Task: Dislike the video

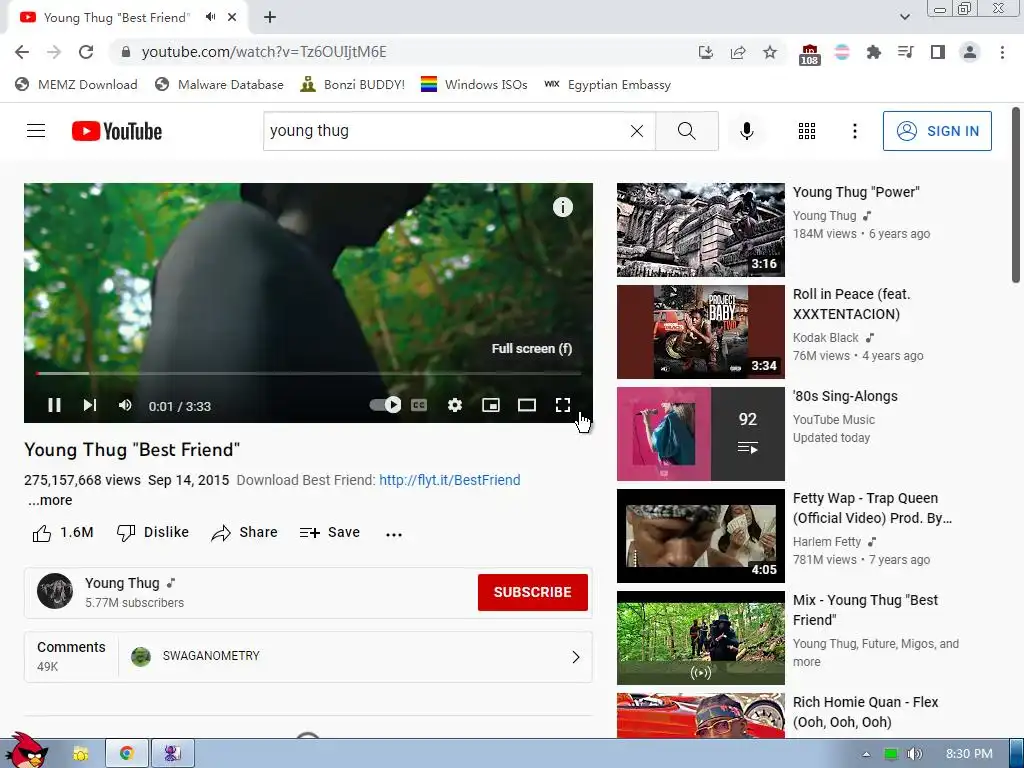Action: point(153,533)
